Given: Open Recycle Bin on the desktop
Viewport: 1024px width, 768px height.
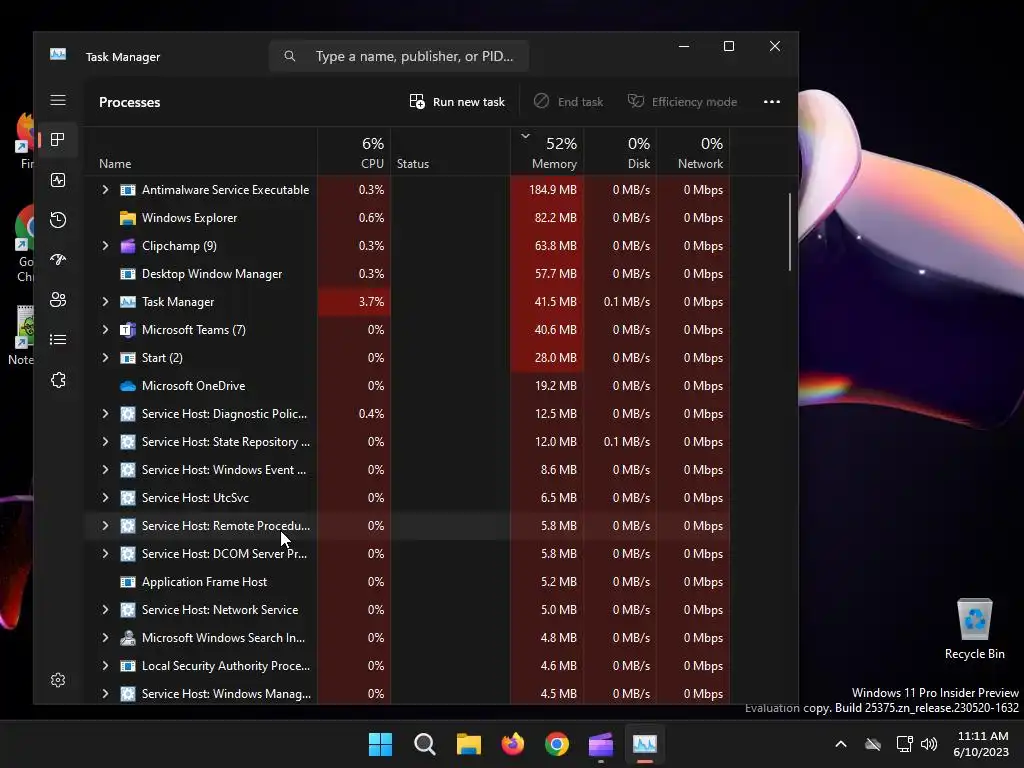Looking at the screenshot, I should (974, 629).
